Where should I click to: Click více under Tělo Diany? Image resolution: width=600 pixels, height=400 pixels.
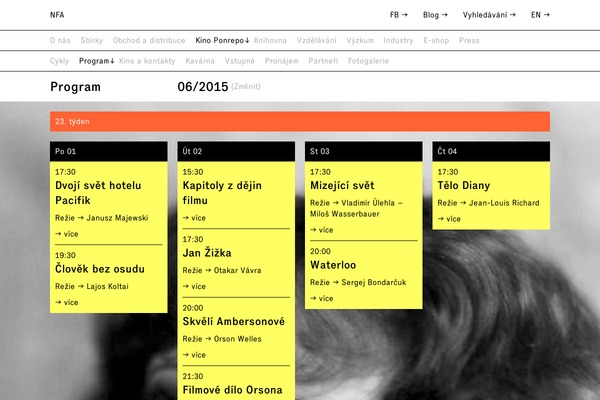(x=449, y=219)
